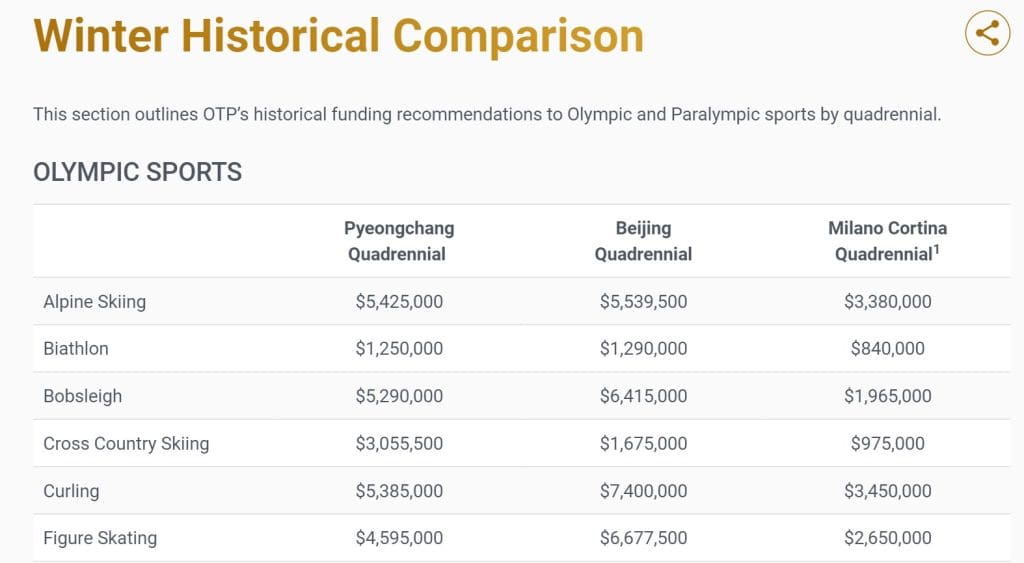Click Biathlon Milano Cortina amount $840,000
The height and width of the screenshot is (563, 1024).
(x=887, y=349)
